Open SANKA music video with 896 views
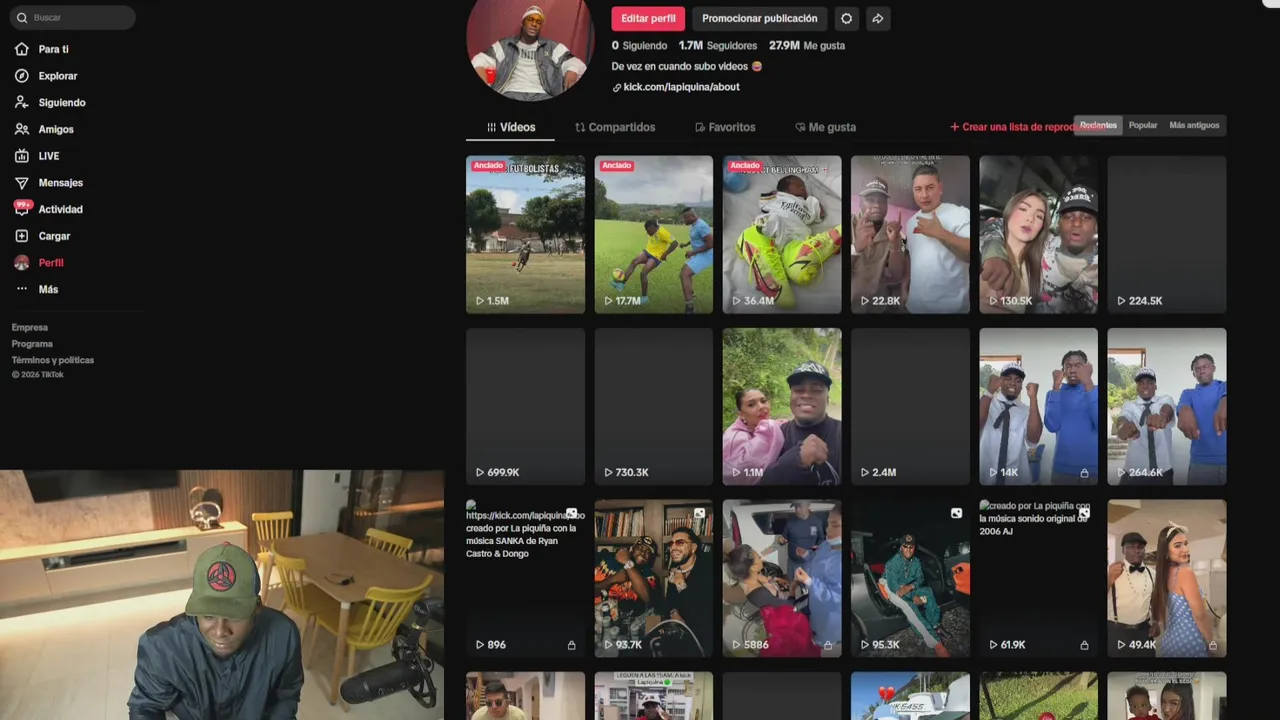This screenshot has height=720, width=1280. tap(525, 578)
